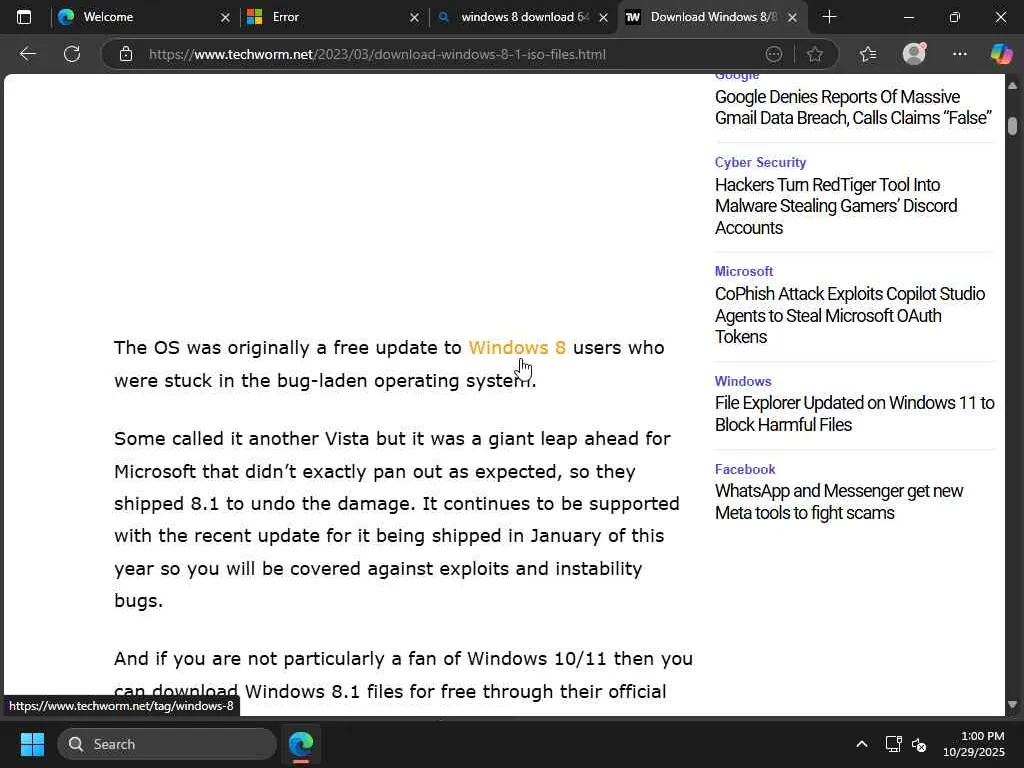Click the page scrollbar down arrow
This screenshot has height=768, width=1024.
coord(1012,705)
